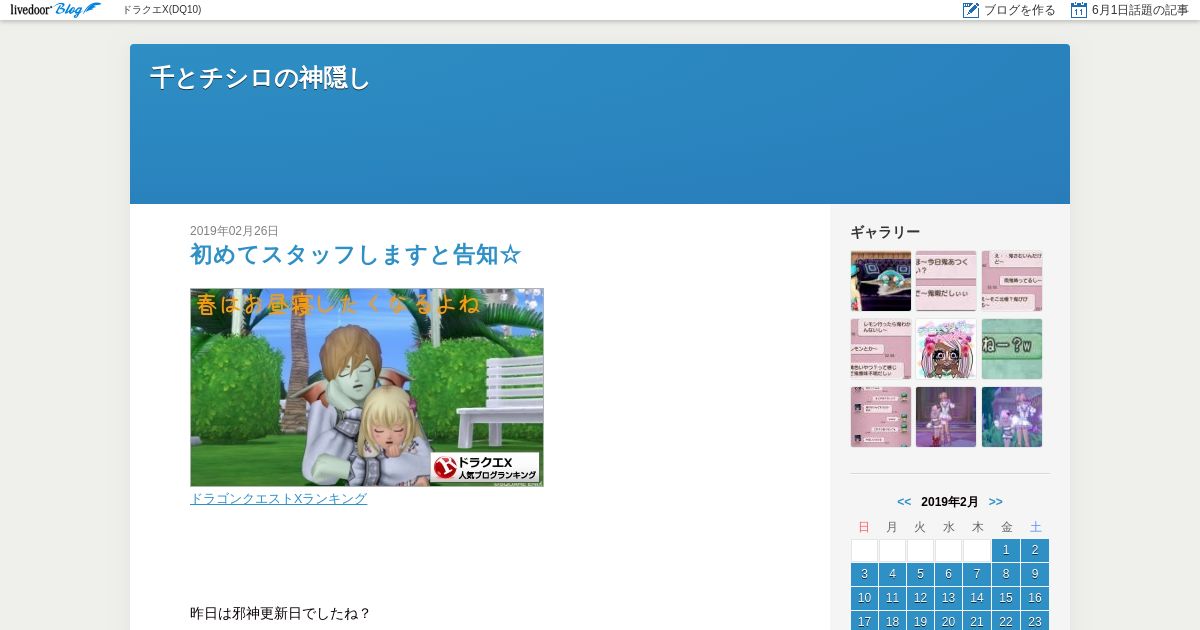Select calendar date 13
The height and width of the screenshot is (630, 1200).
point(948,598)
